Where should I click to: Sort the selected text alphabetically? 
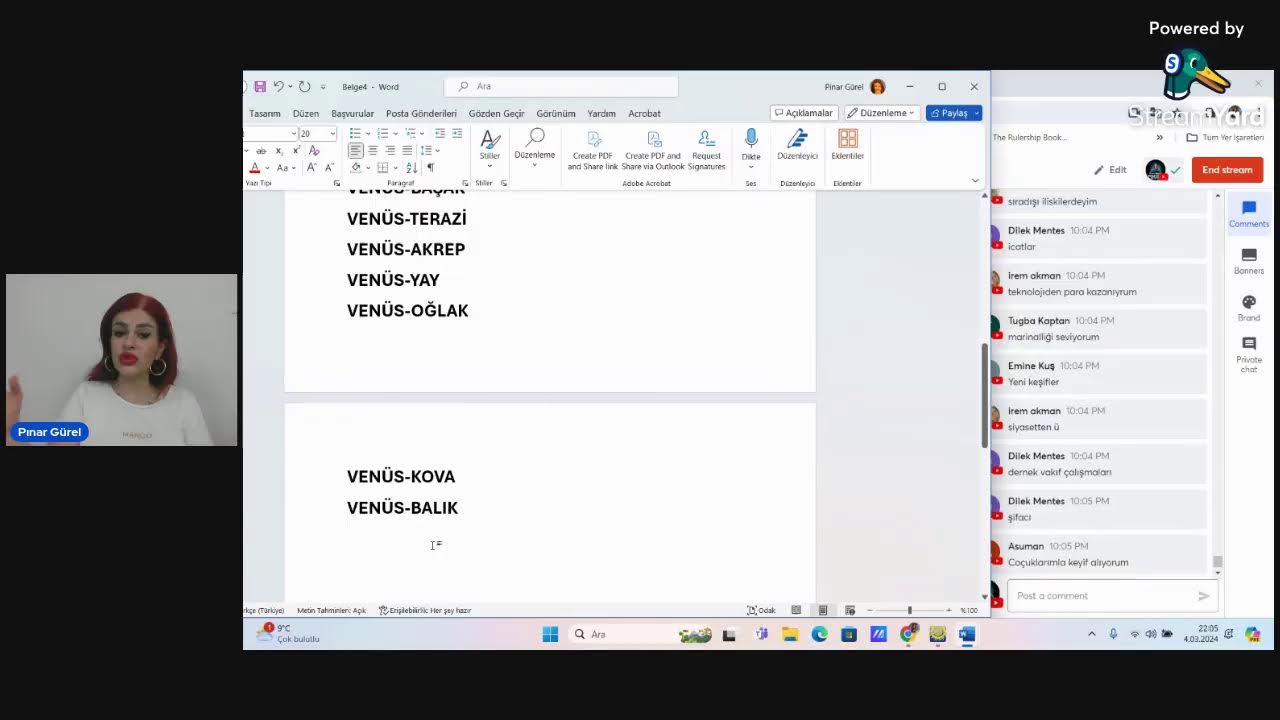click(x=413, y=167)
